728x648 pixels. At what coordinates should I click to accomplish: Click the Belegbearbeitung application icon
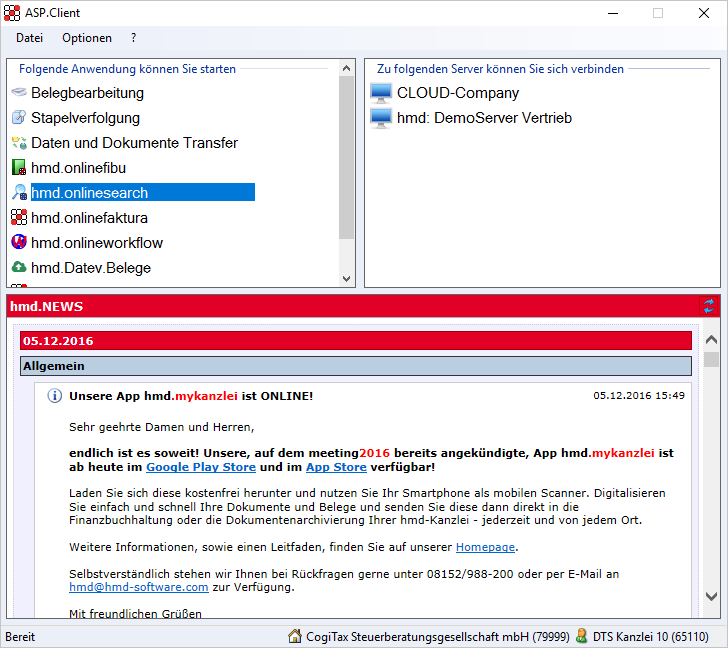pyautogui.click(x=19, y=93)
